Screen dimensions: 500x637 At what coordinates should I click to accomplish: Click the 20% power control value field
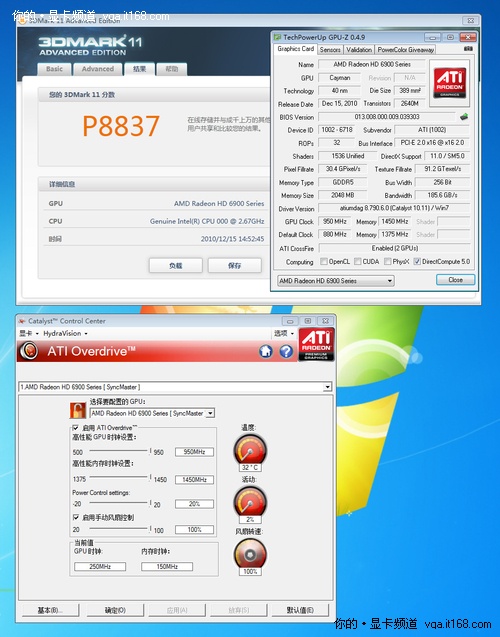194,504
